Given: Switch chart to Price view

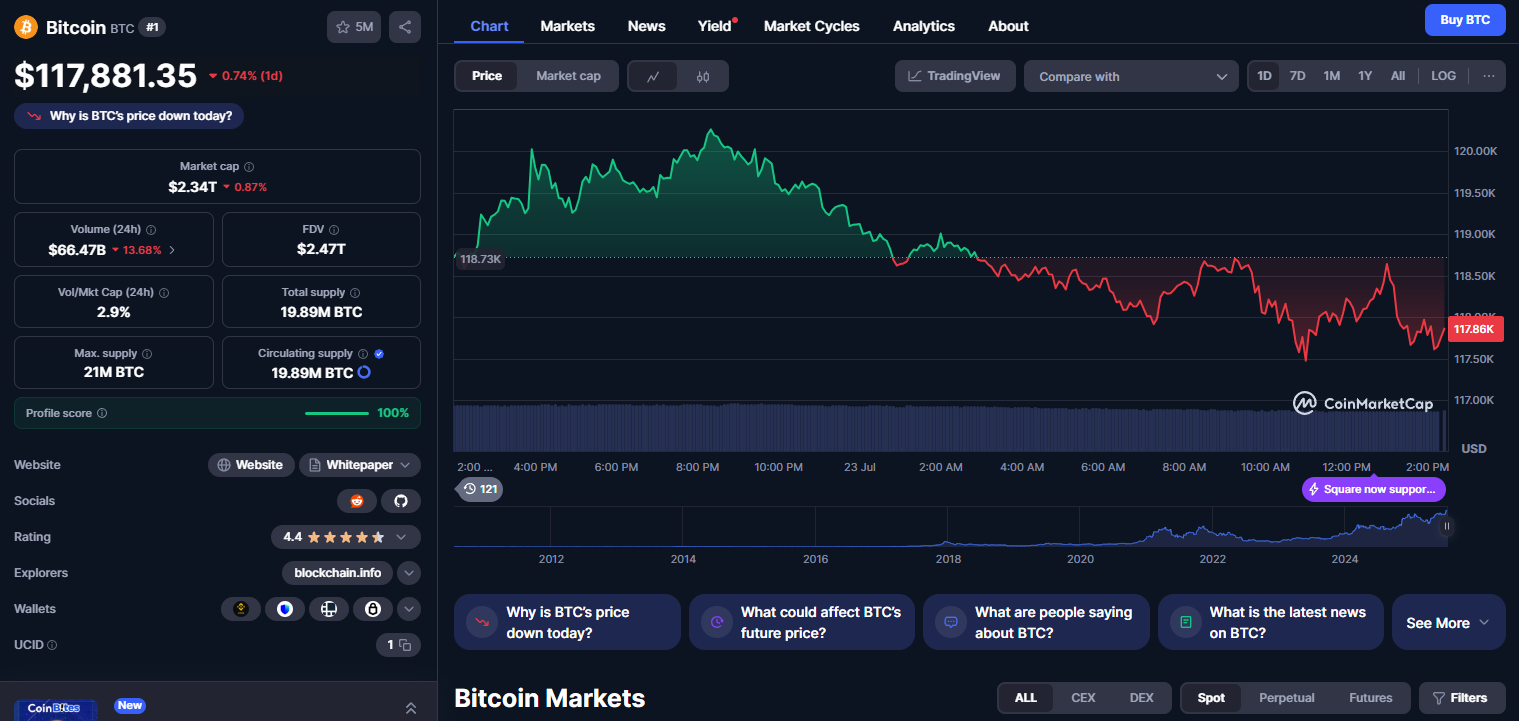Looking at the screenshot, I should pyautogui.click(x=487, y=76).
